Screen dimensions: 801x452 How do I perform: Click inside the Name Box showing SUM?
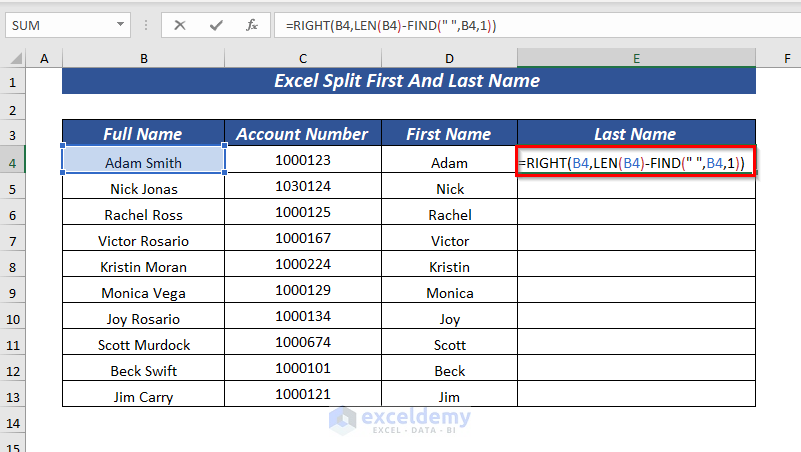[58, 25]
